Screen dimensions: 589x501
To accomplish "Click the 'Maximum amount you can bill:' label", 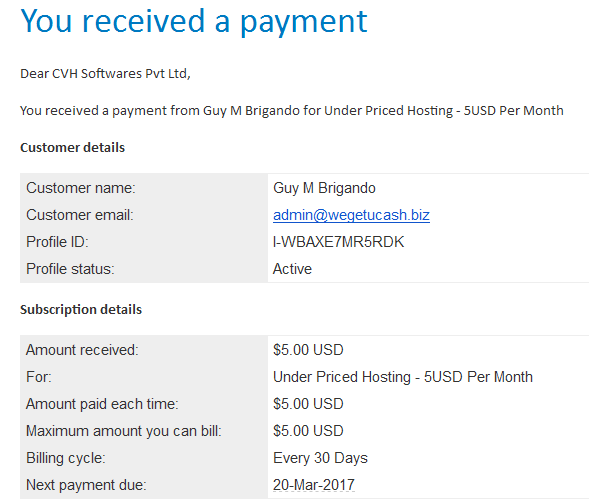I will pyautogui.click(x=124, y=431).
